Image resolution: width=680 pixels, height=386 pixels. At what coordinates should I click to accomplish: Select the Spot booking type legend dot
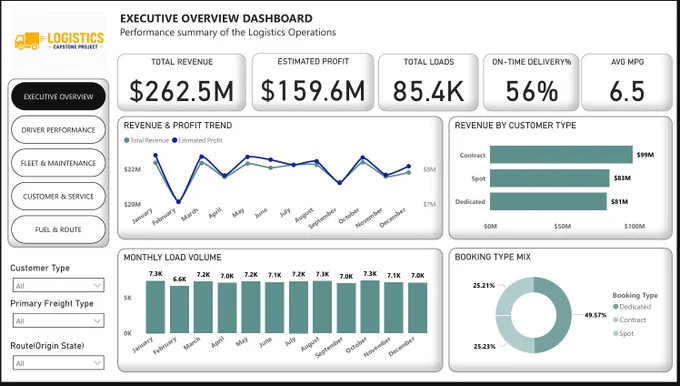pos(615,334)
